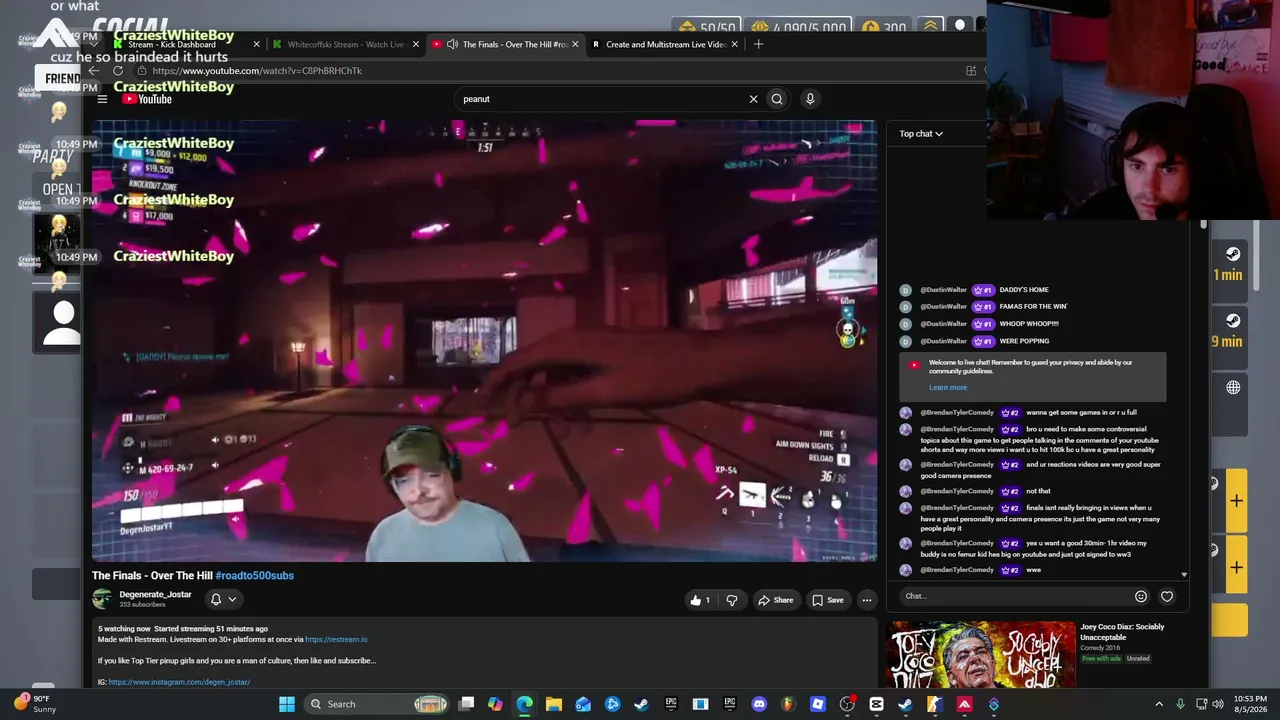
Task: Run the YouTube search magnifier button
Action: [x=777, y=99]
